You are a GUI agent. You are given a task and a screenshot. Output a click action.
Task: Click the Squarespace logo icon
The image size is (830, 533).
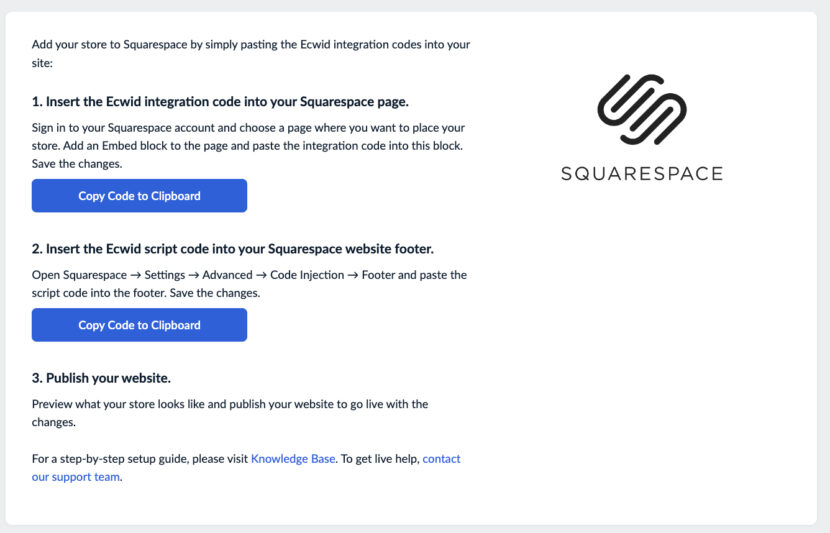coord(641,111)
